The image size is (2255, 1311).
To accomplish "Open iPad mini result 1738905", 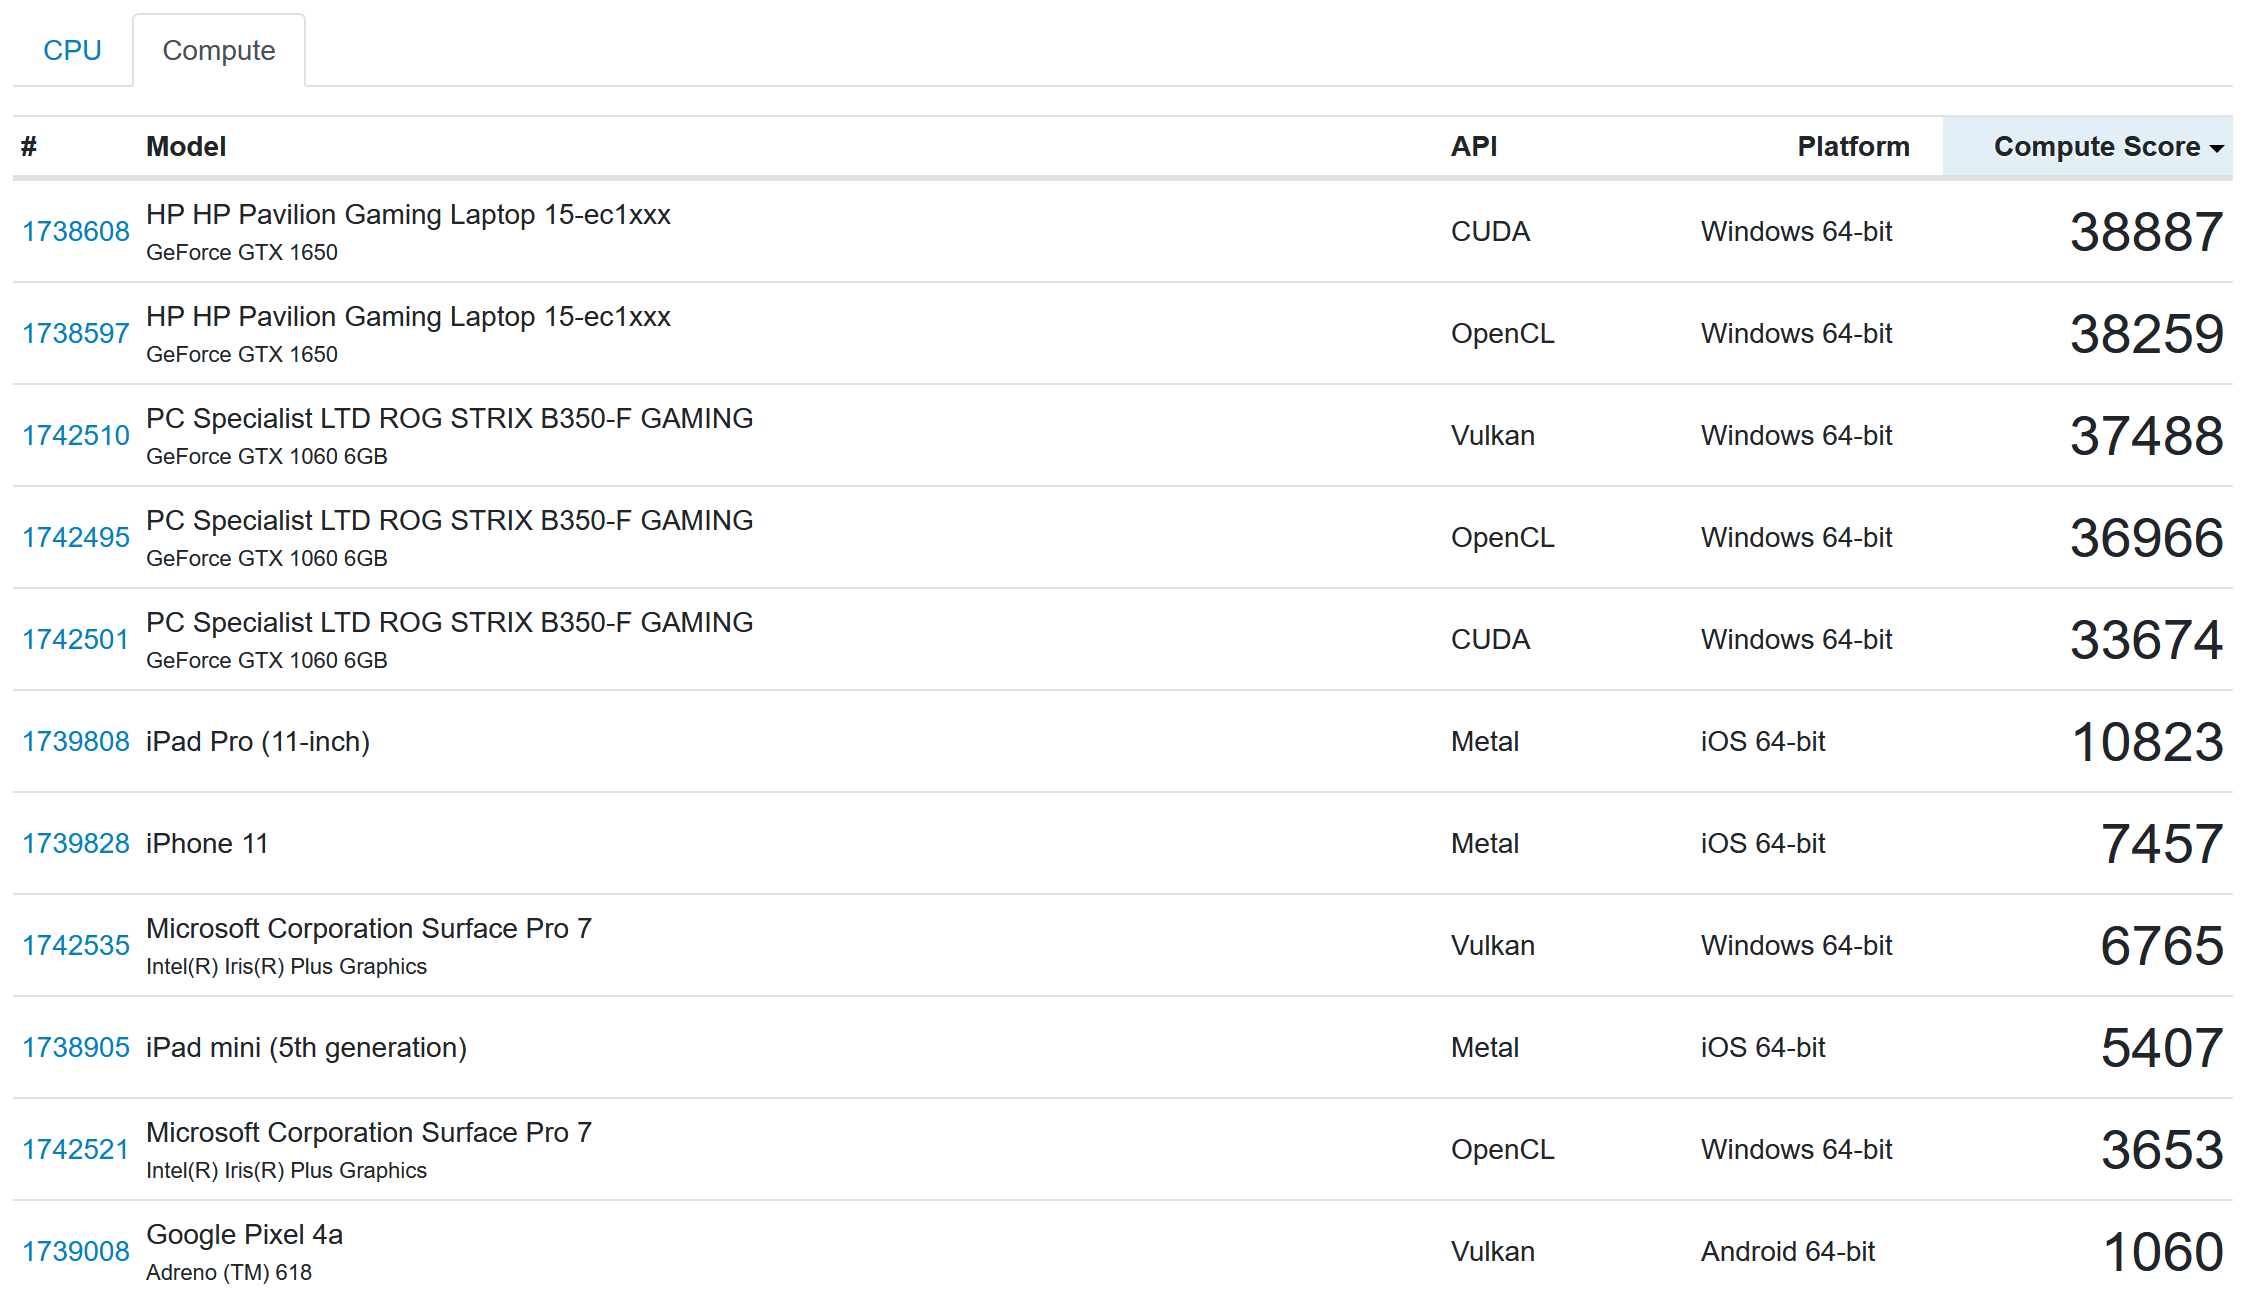I will (76, 1047).
